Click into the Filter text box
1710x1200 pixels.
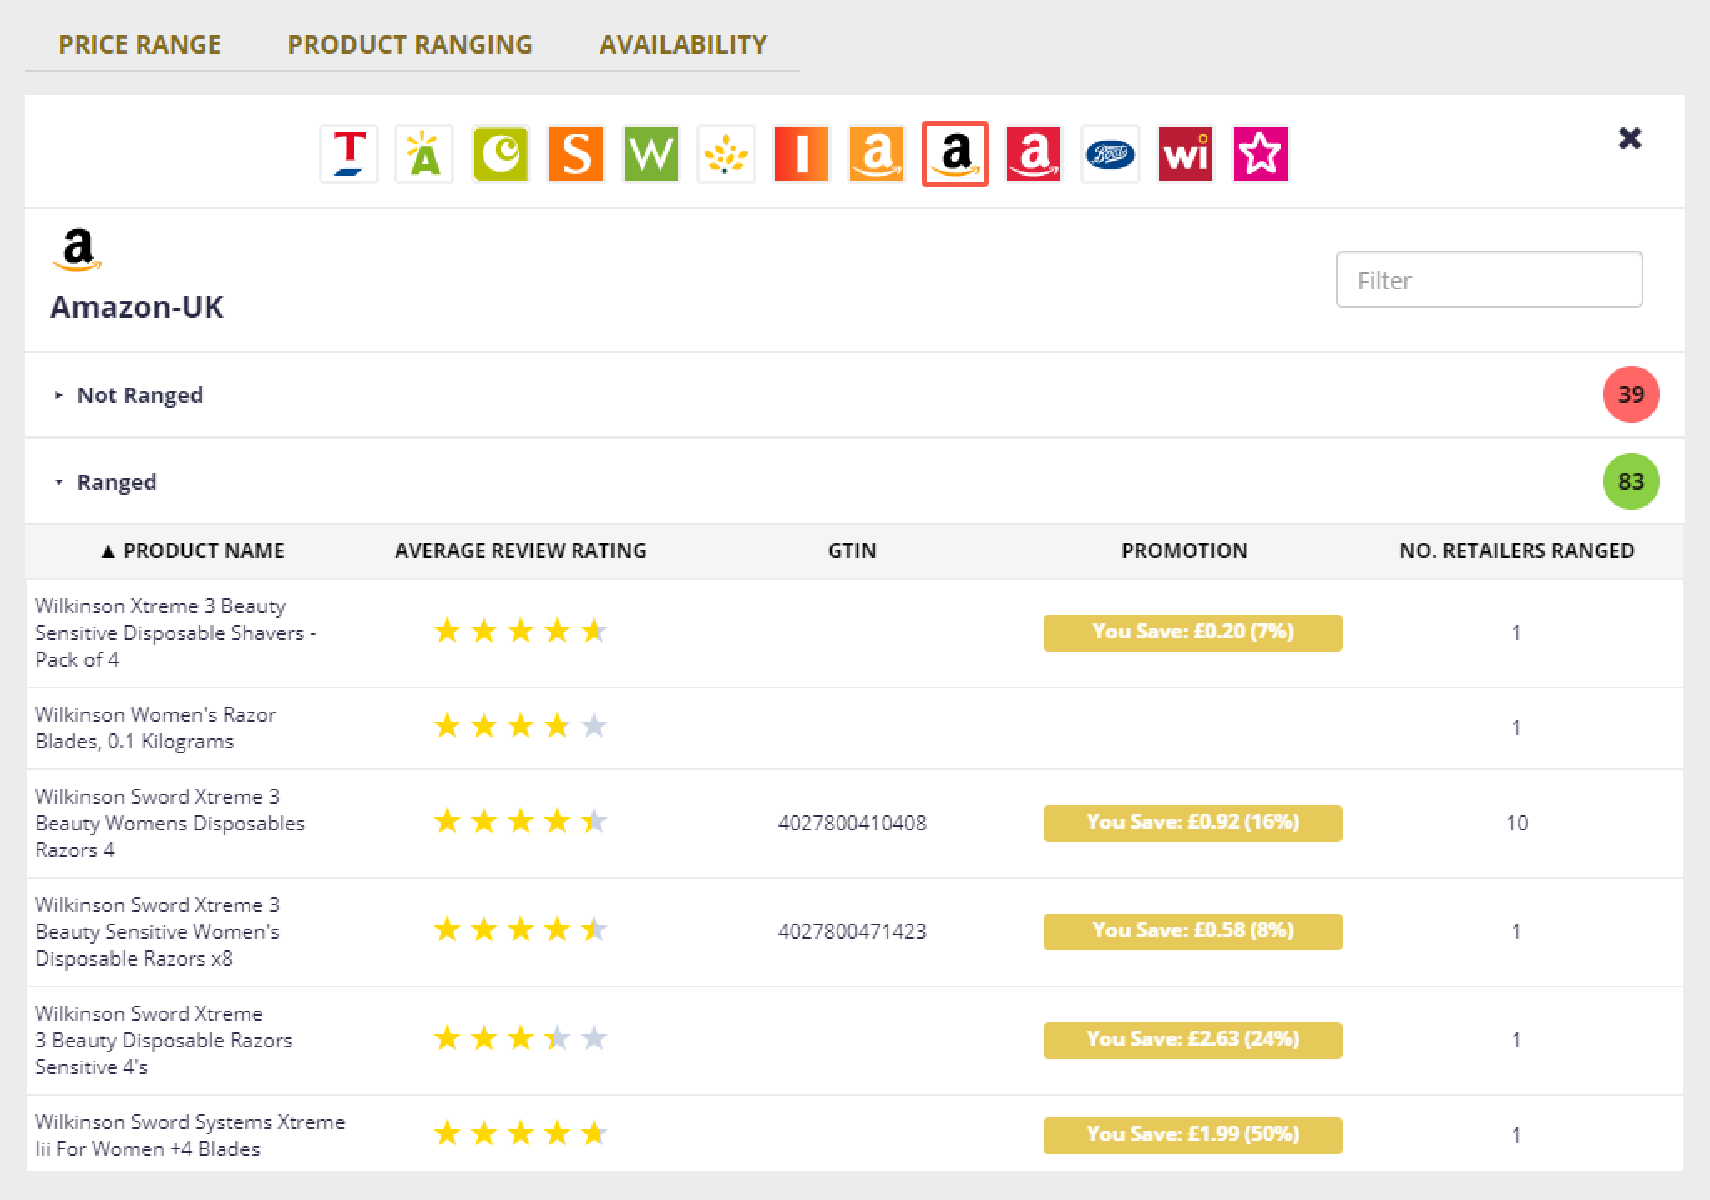1489,280
